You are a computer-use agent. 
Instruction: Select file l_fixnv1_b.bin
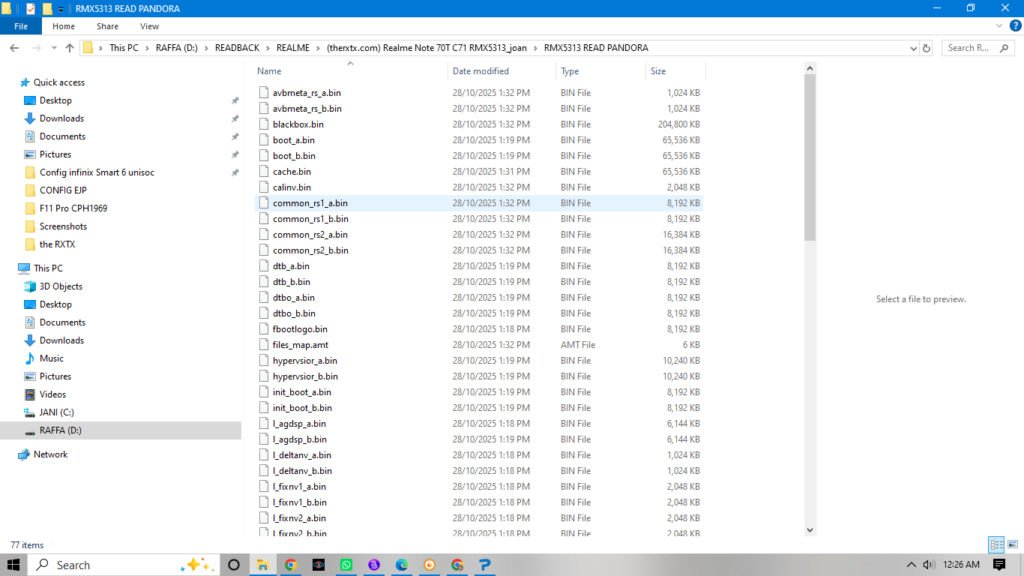tap(300, 502)
